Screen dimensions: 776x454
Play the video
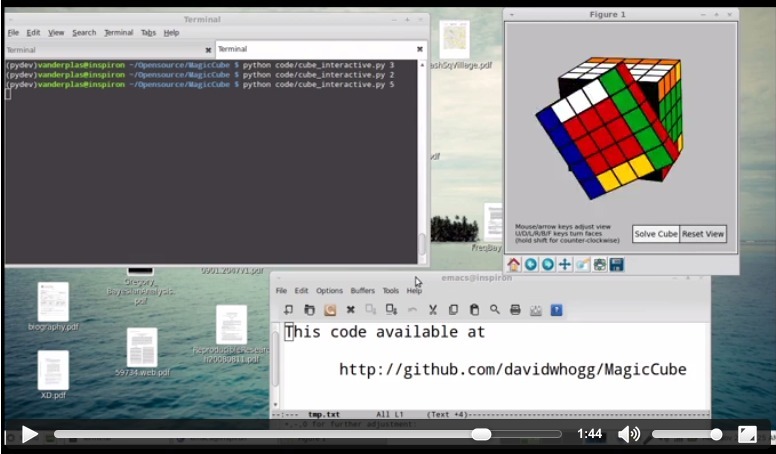(x=29, y=435)
